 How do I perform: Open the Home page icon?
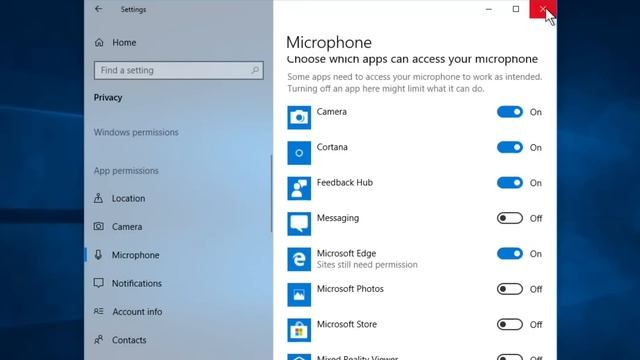tap(99, 42)
